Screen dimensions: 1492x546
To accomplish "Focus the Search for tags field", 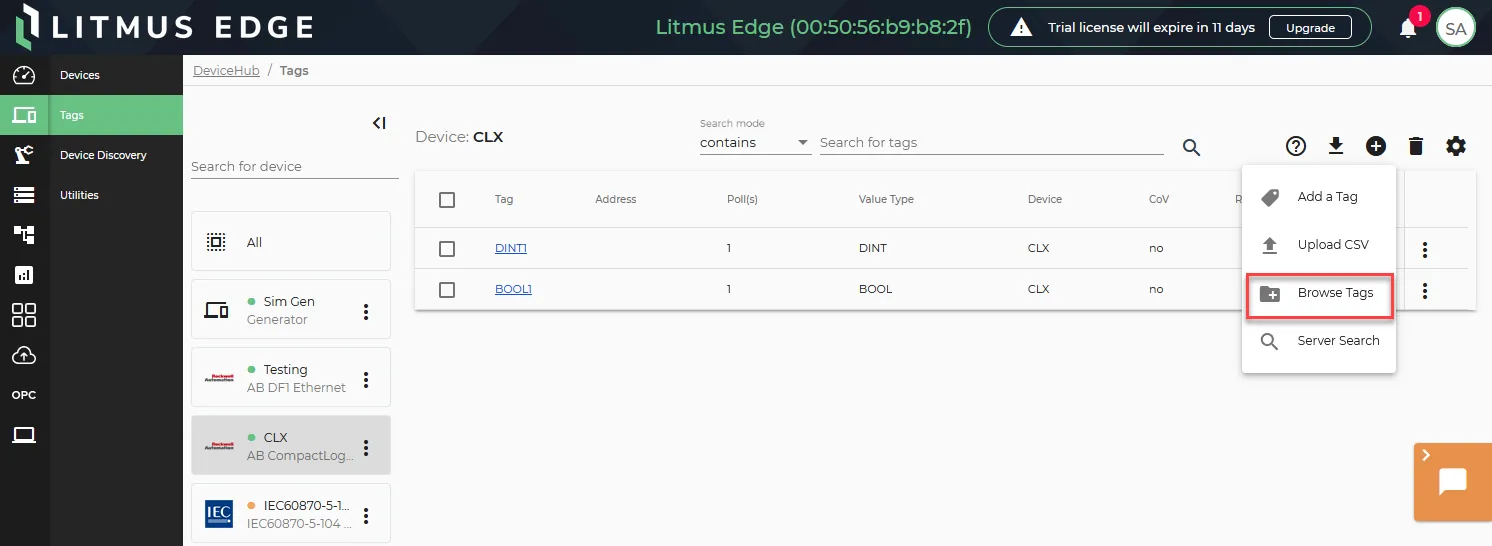I will click(x=992, y=143).
